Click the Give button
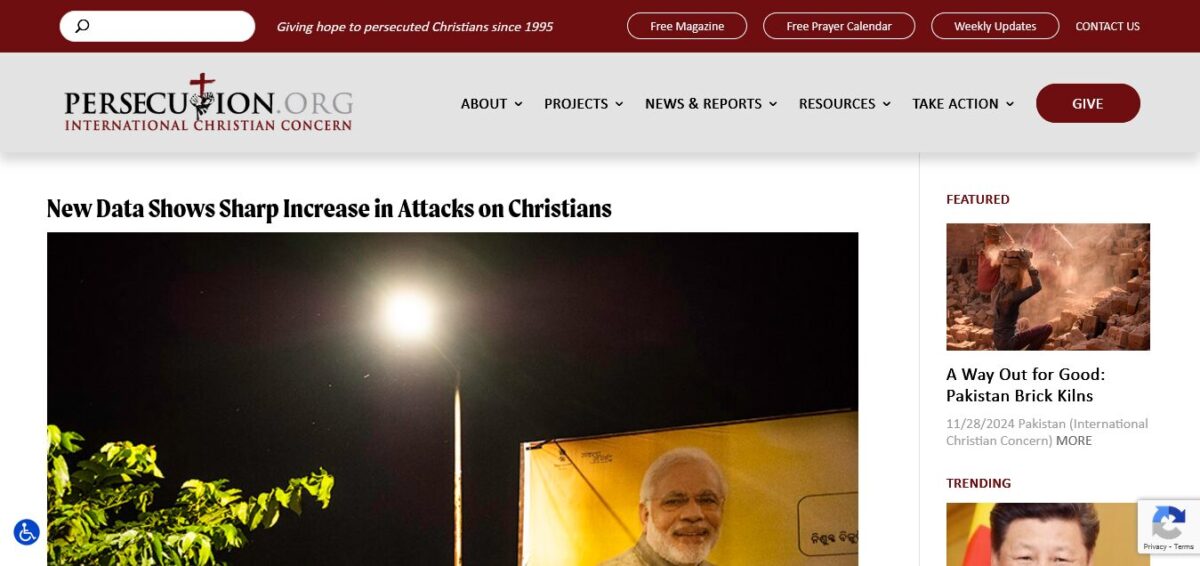The image size is (1200, 566). tap(1088, 103)
